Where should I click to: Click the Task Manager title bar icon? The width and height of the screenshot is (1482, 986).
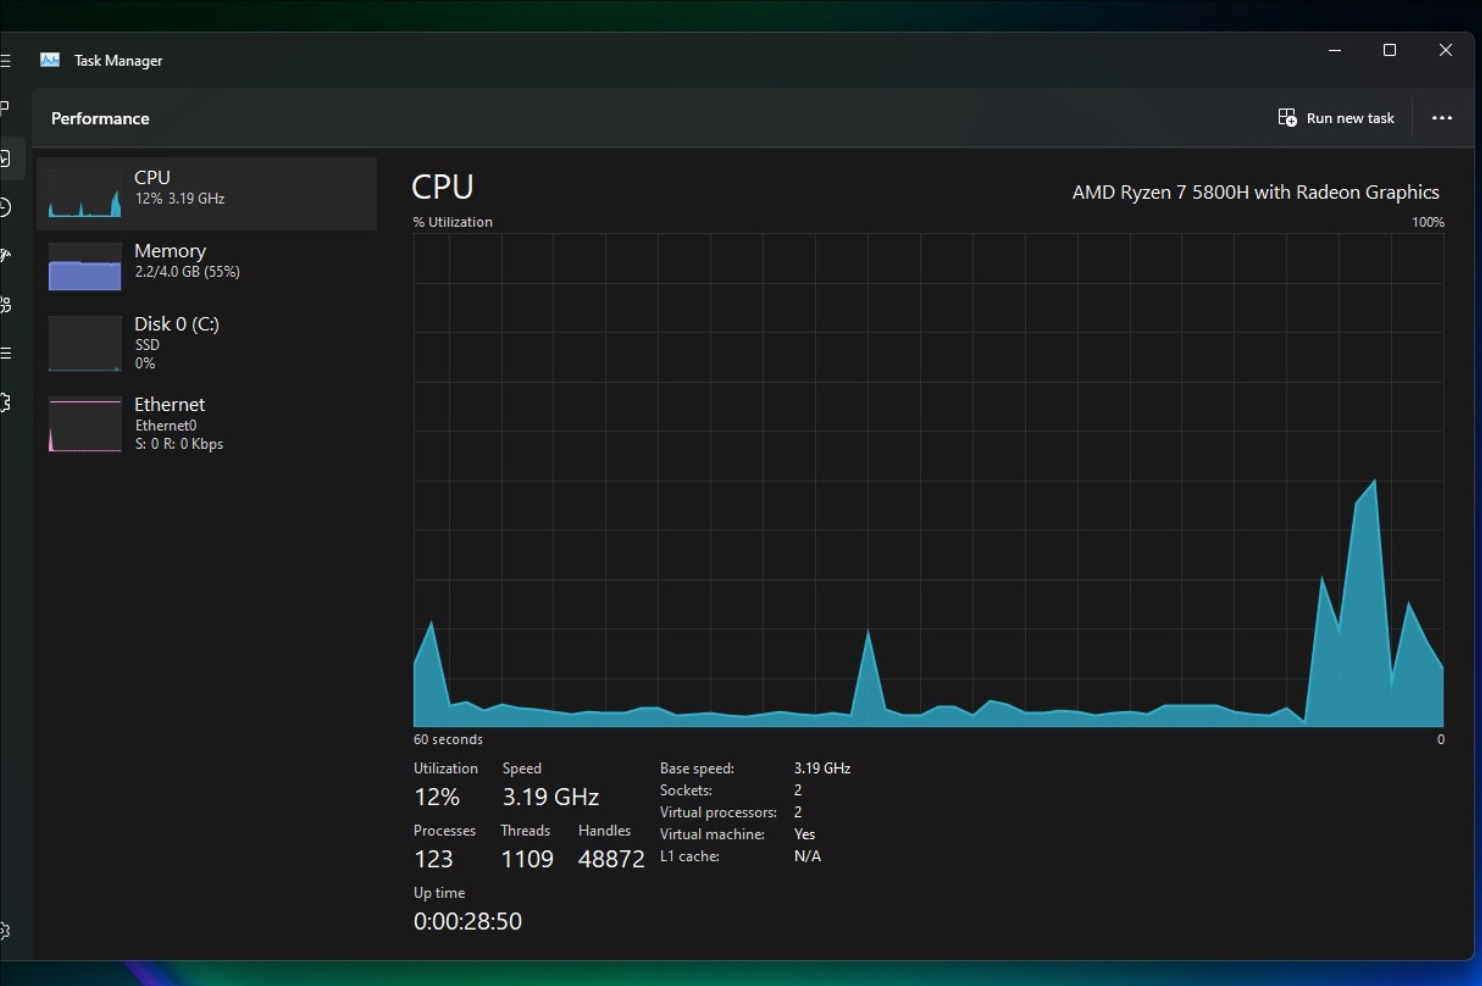[x=50, y=60]
